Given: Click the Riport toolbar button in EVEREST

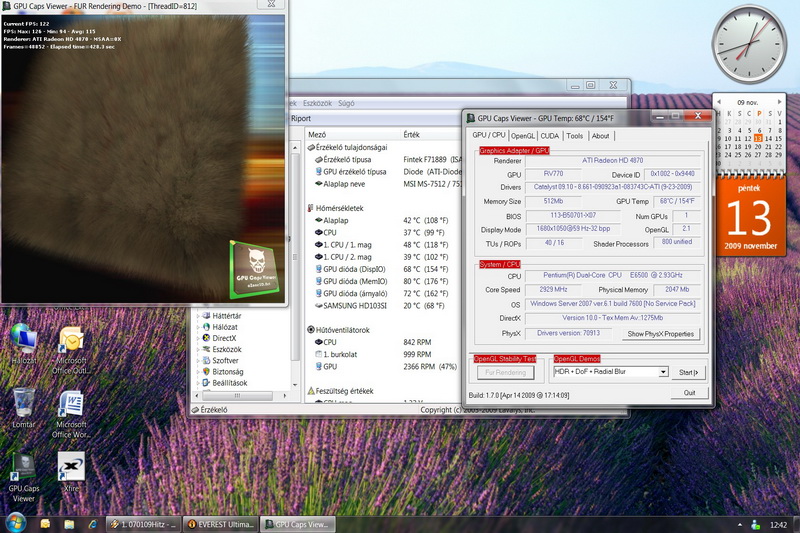Looking at the screenshot, I should pos(301,118).
